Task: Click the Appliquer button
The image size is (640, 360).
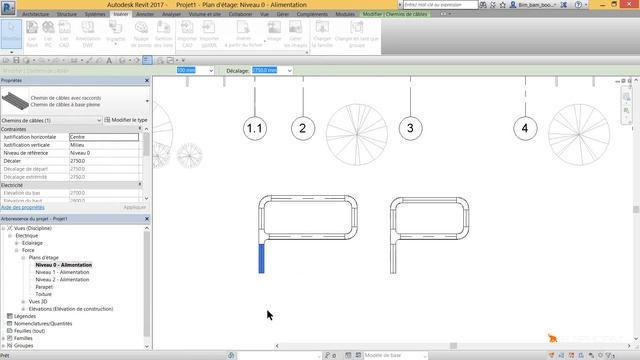Action: pos(134,207)
